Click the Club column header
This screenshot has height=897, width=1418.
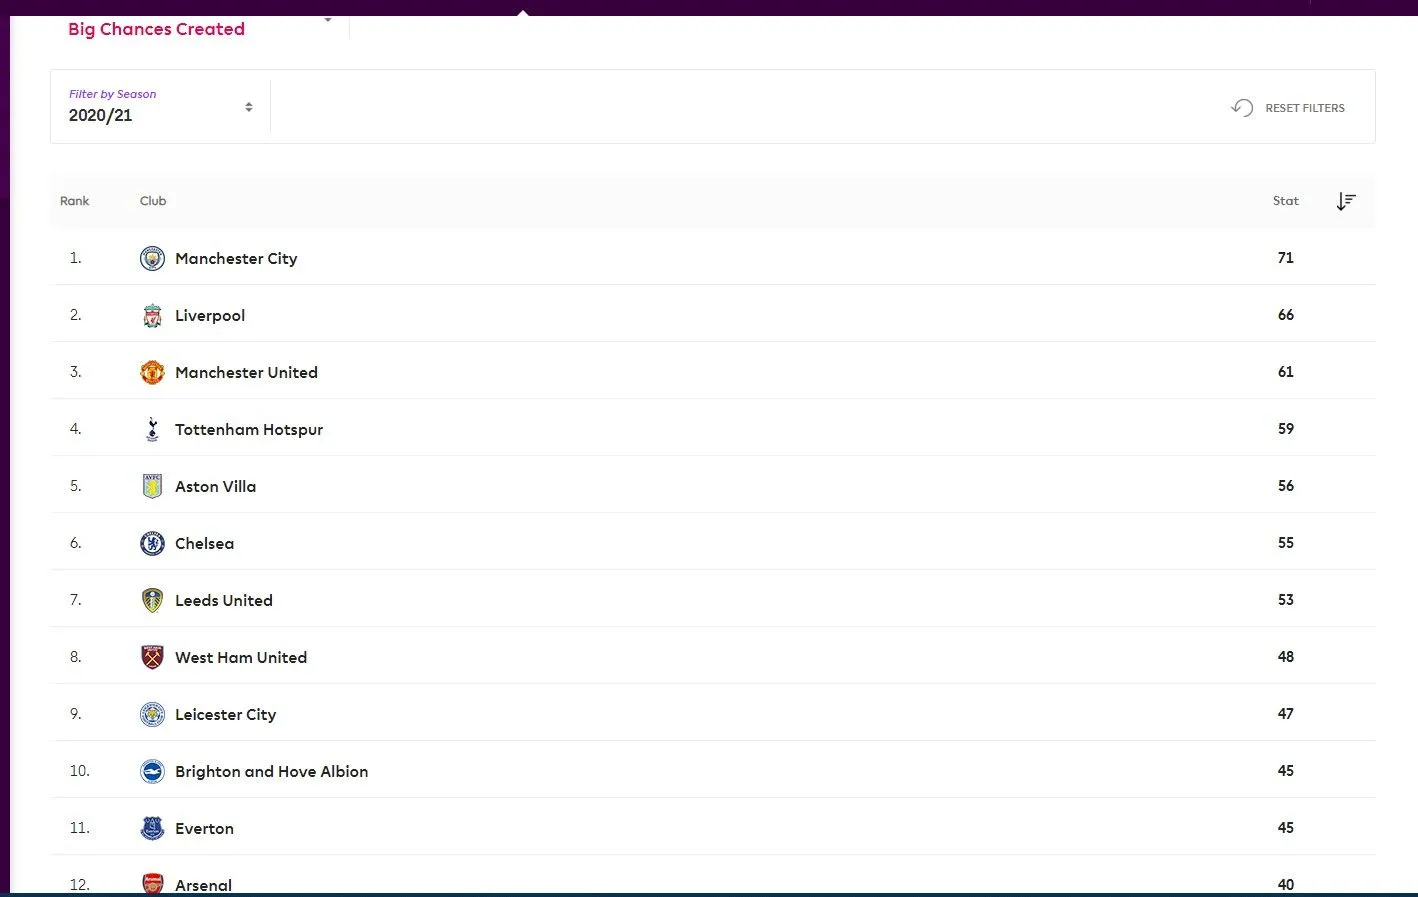[153, 201]
